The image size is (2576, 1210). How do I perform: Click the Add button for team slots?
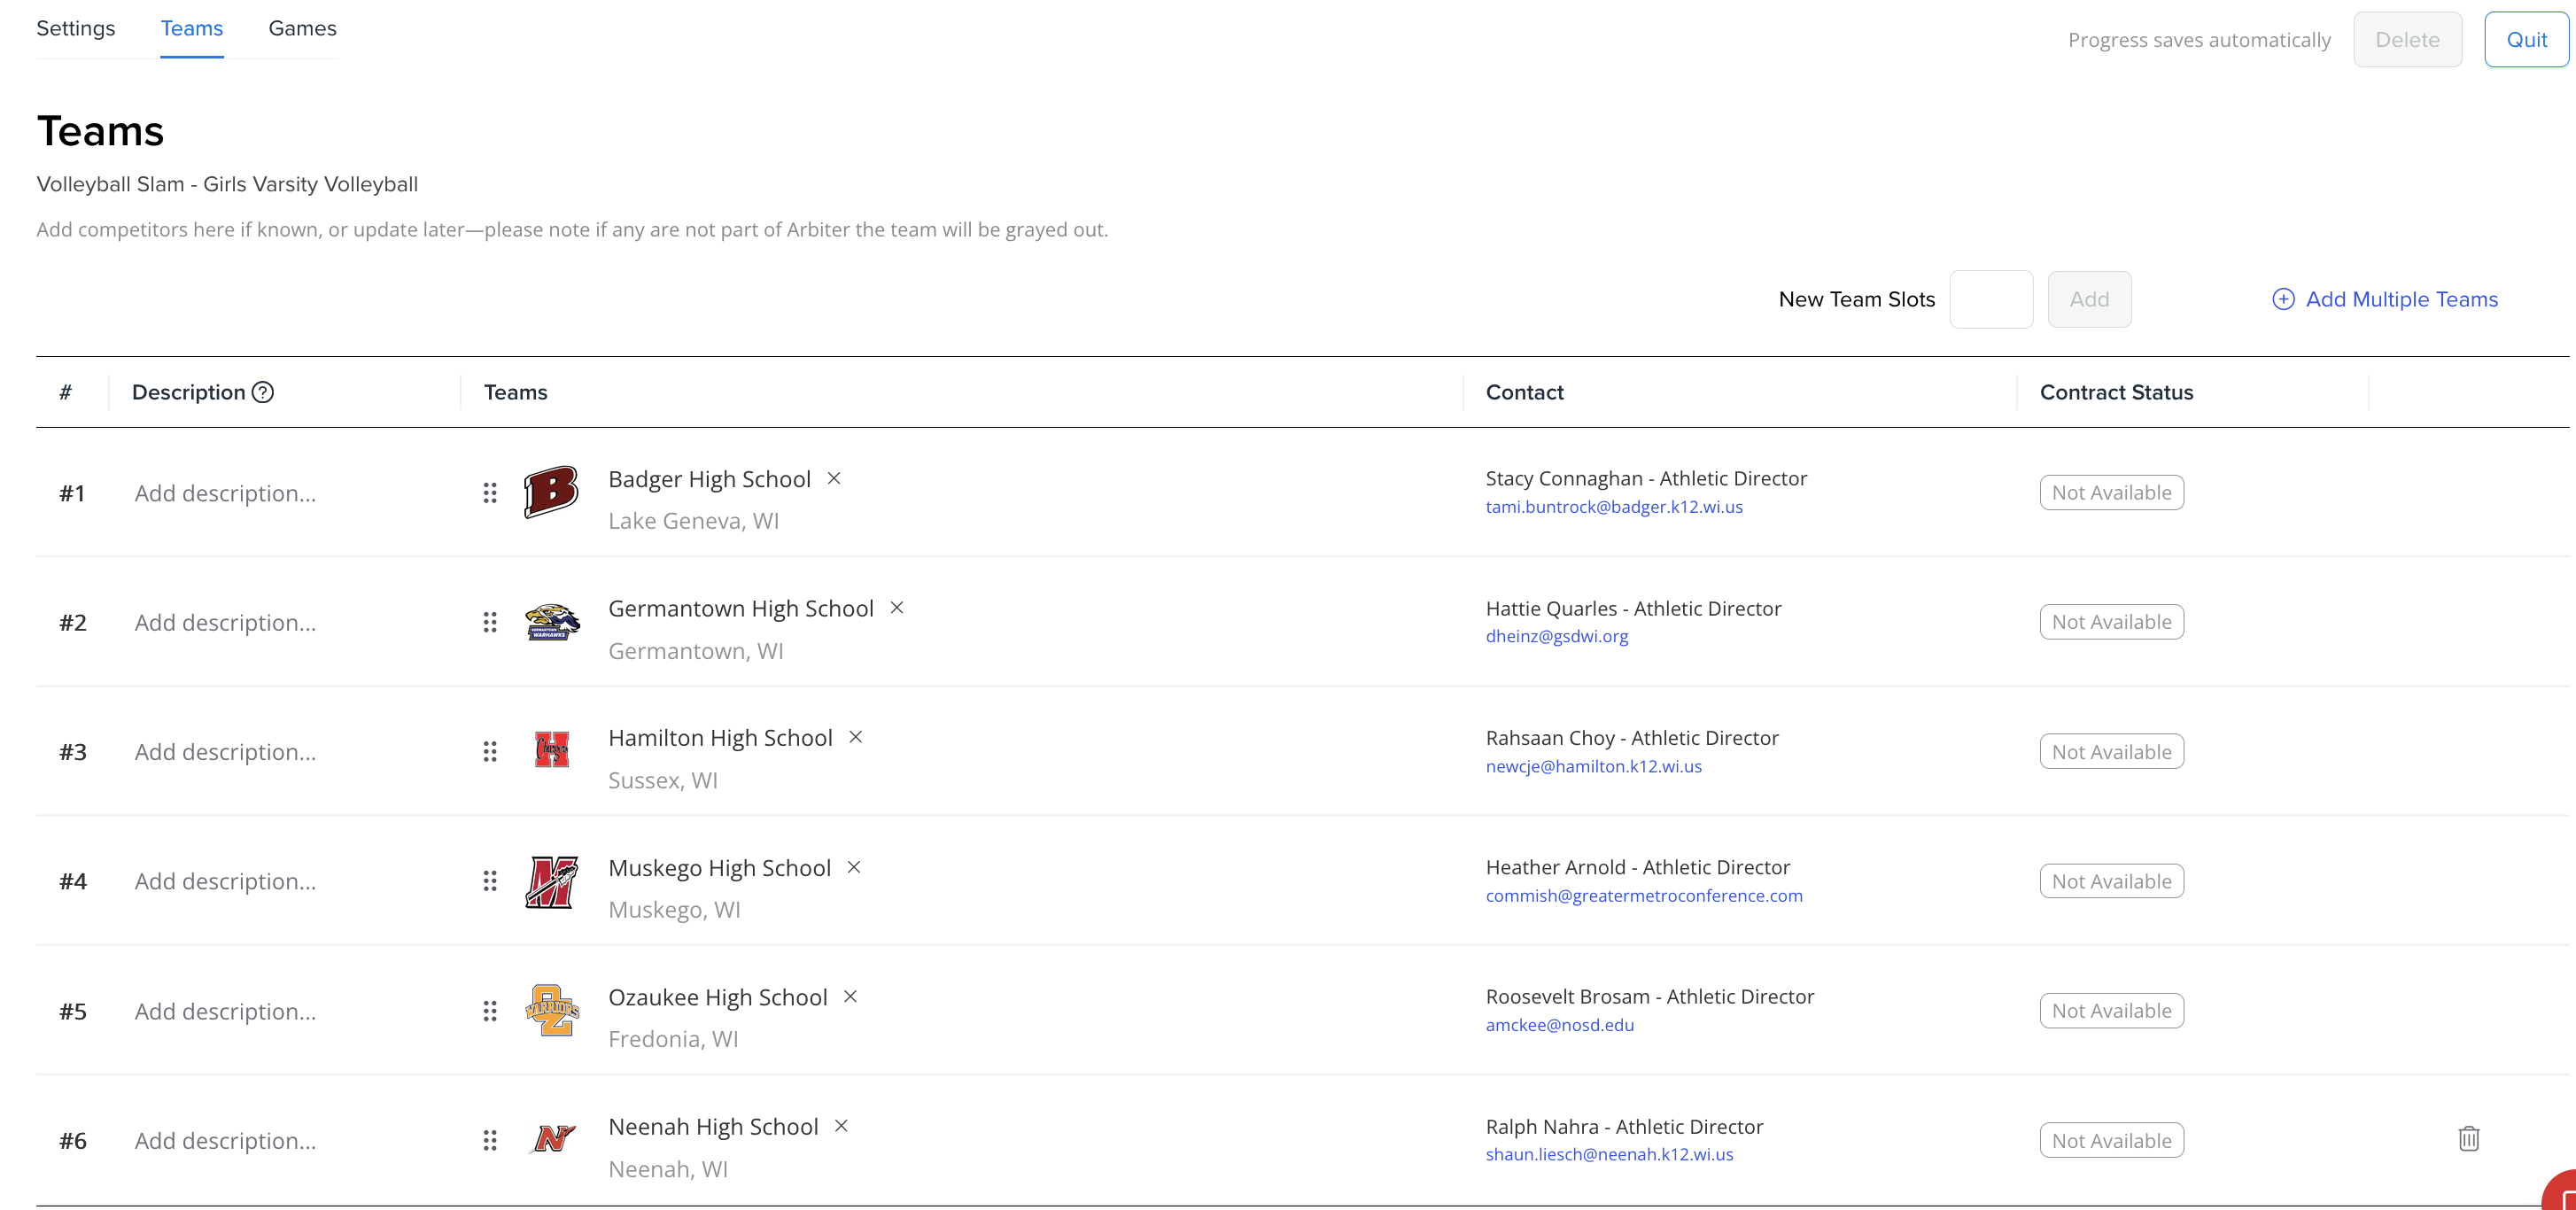point(2089,299)
